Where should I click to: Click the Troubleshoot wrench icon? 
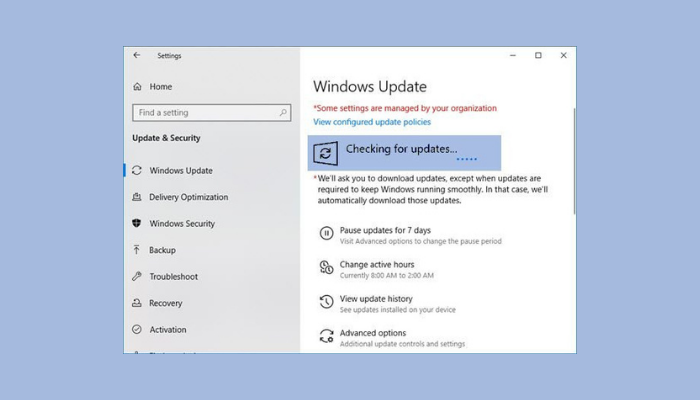pos(137,276)
